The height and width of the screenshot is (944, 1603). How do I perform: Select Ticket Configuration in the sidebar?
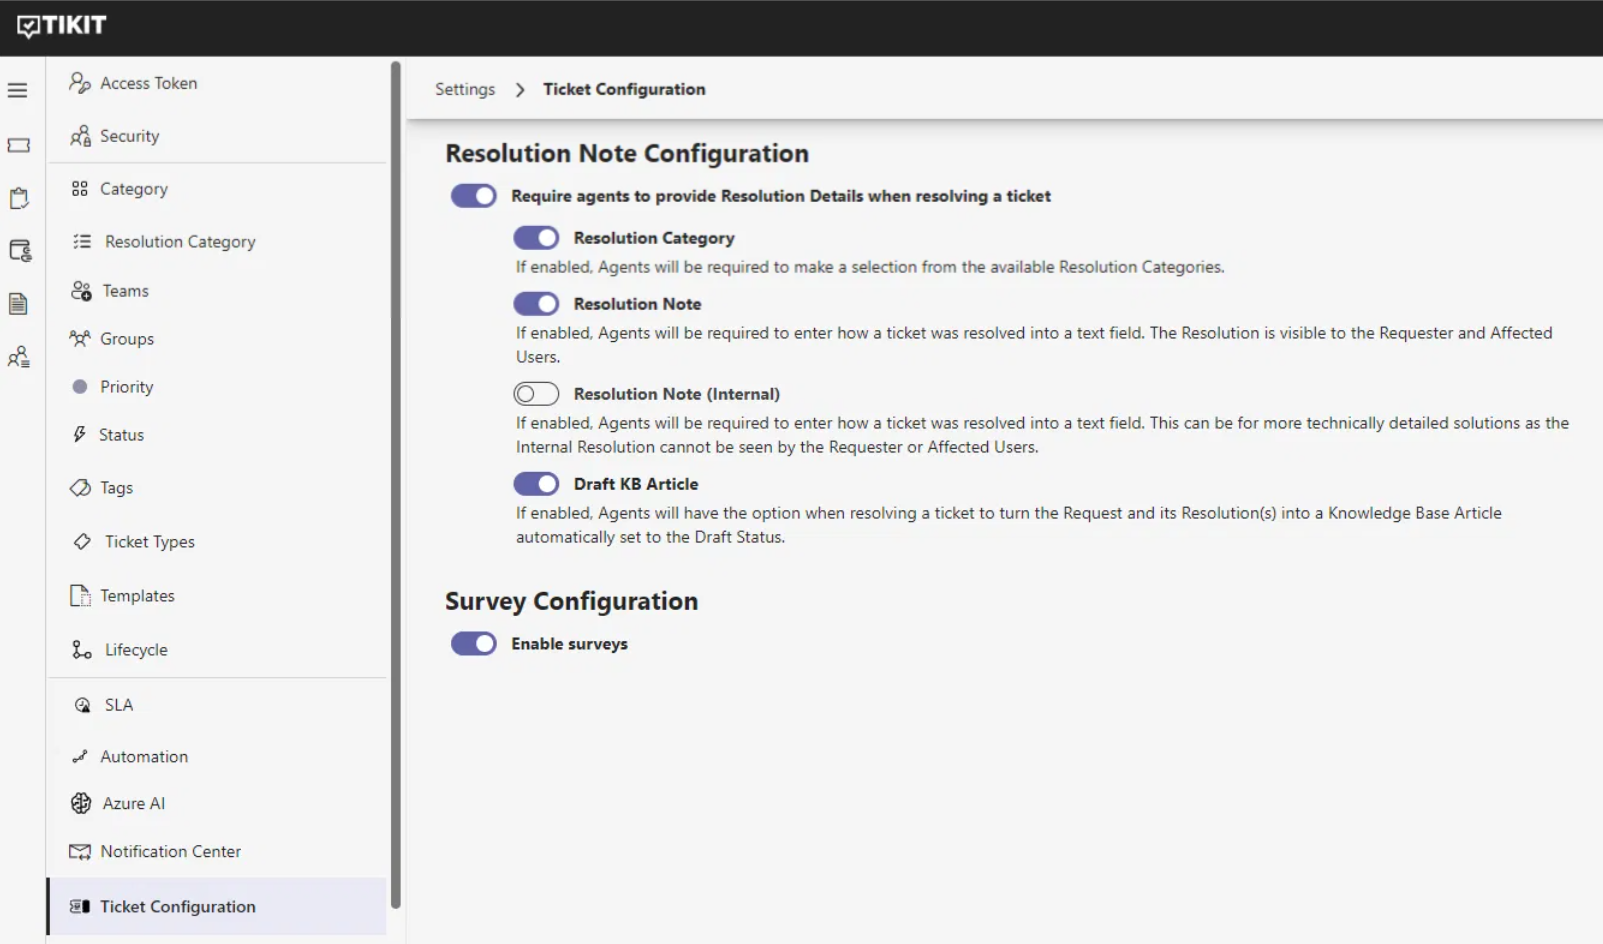[177, 906]
